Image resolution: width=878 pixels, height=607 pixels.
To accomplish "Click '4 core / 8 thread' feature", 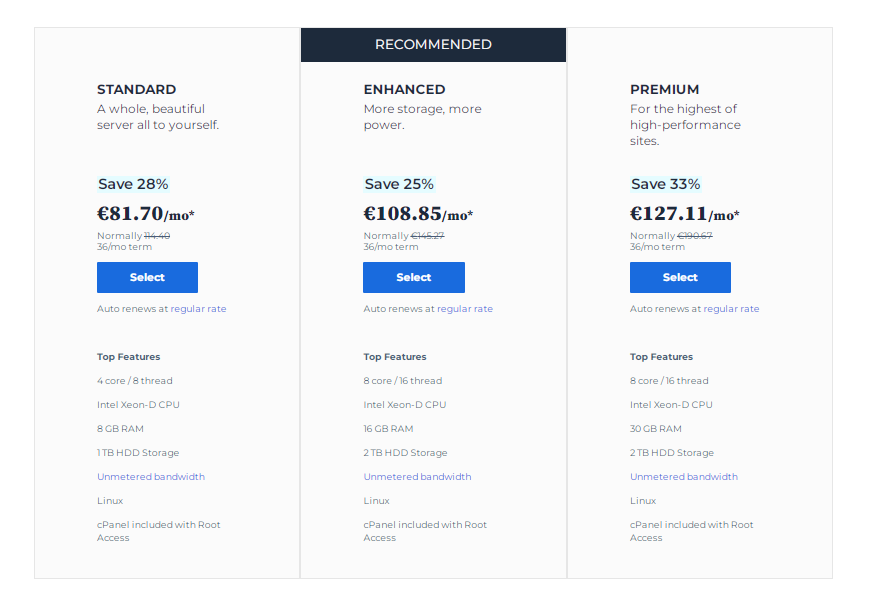I will [x=135, y=381].
